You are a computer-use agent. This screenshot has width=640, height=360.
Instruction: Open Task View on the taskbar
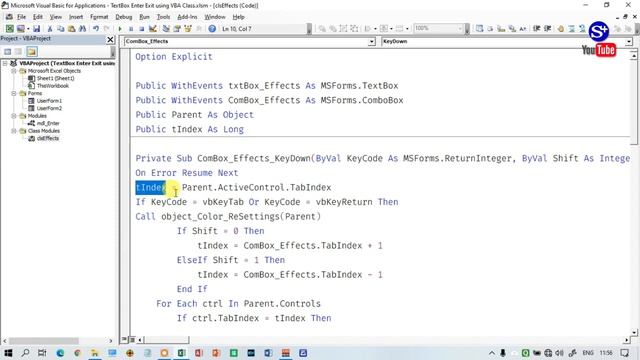(x=42, y=353)
